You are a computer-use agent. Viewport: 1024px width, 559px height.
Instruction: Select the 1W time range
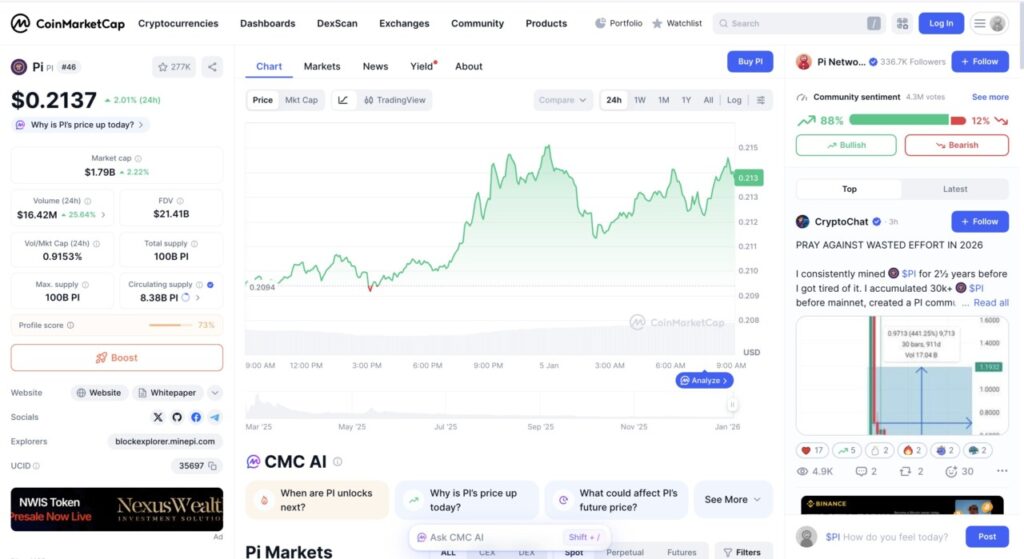pos(640,100)
